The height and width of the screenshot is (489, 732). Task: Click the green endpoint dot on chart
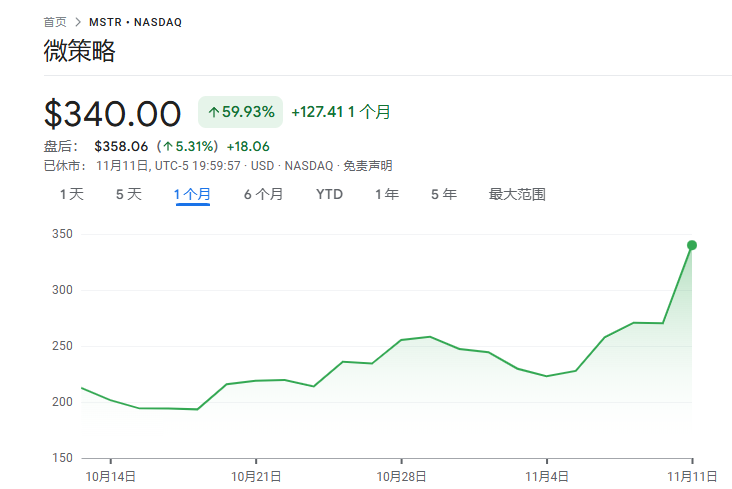click(x=691, y=245)
